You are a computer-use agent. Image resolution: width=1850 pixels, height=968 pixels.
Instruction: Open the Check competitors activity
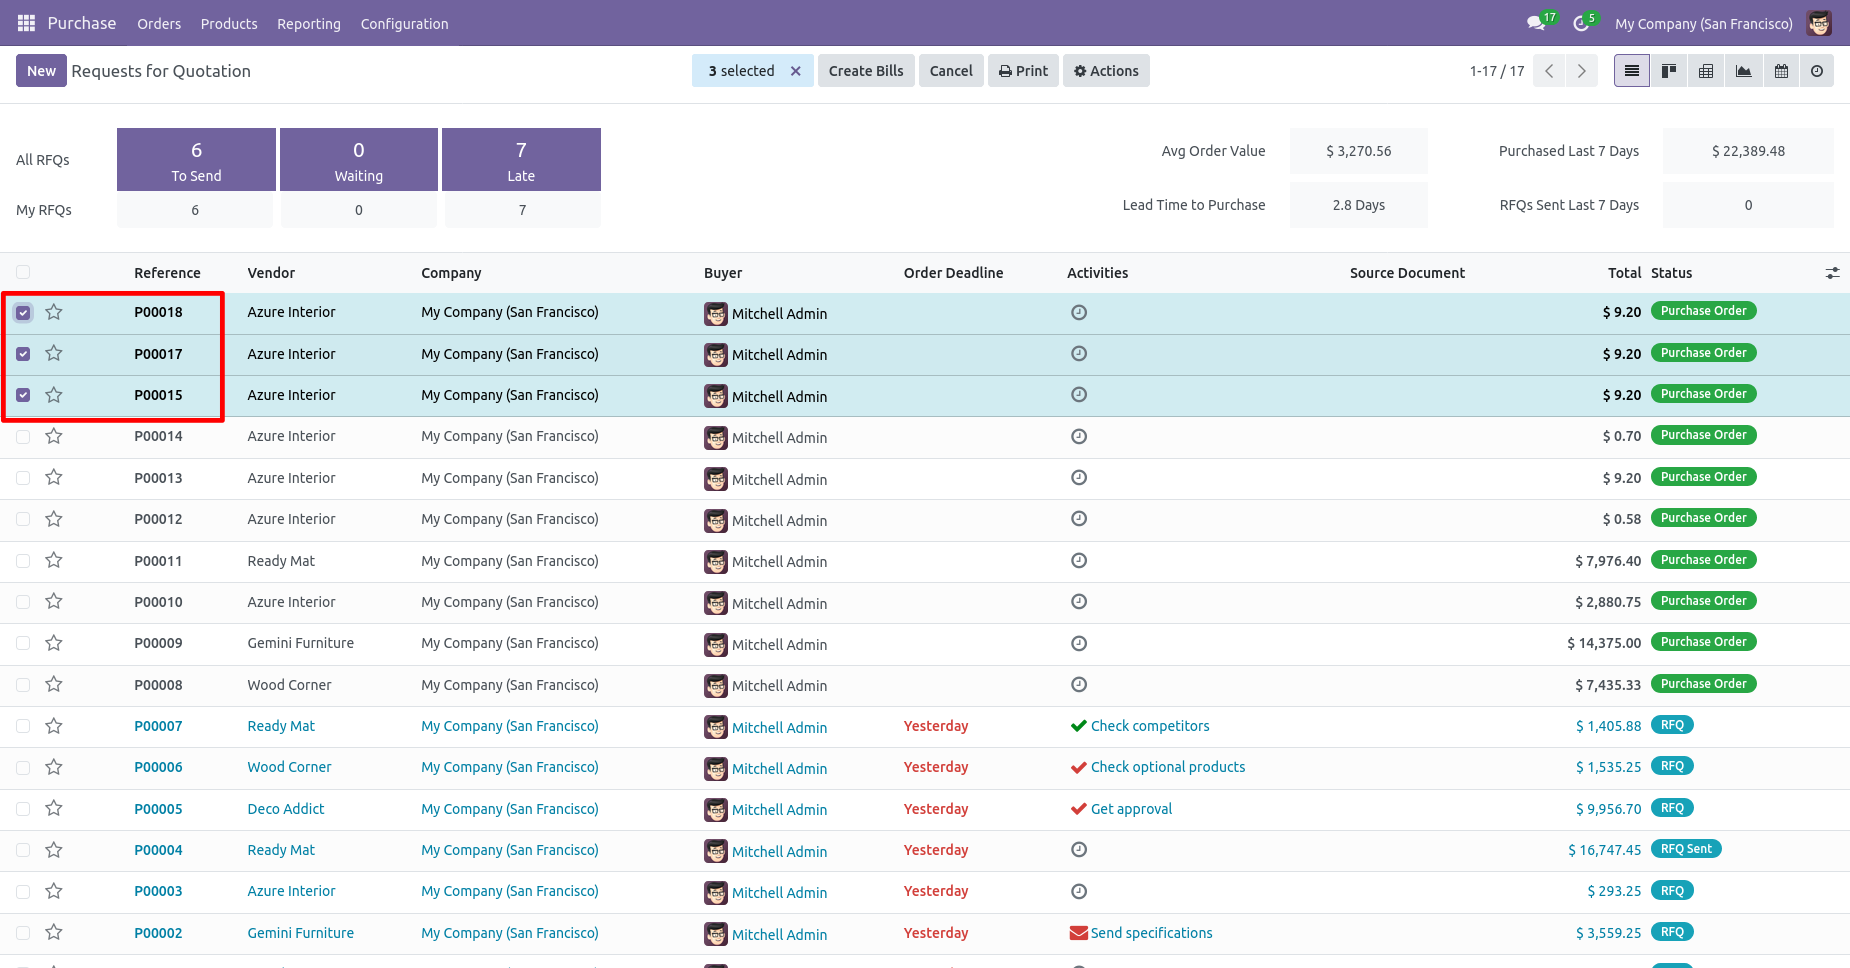click(1150, 726)
